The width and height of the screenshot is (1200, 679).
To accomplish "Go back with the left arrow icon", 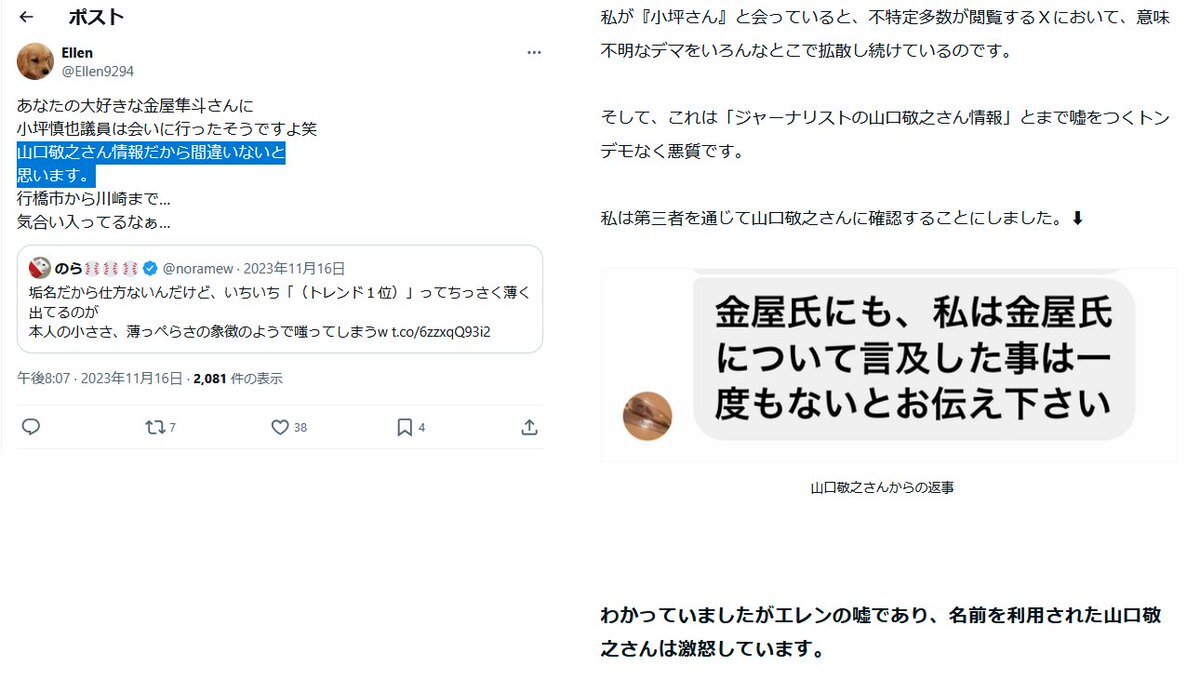I will (27, 17).
